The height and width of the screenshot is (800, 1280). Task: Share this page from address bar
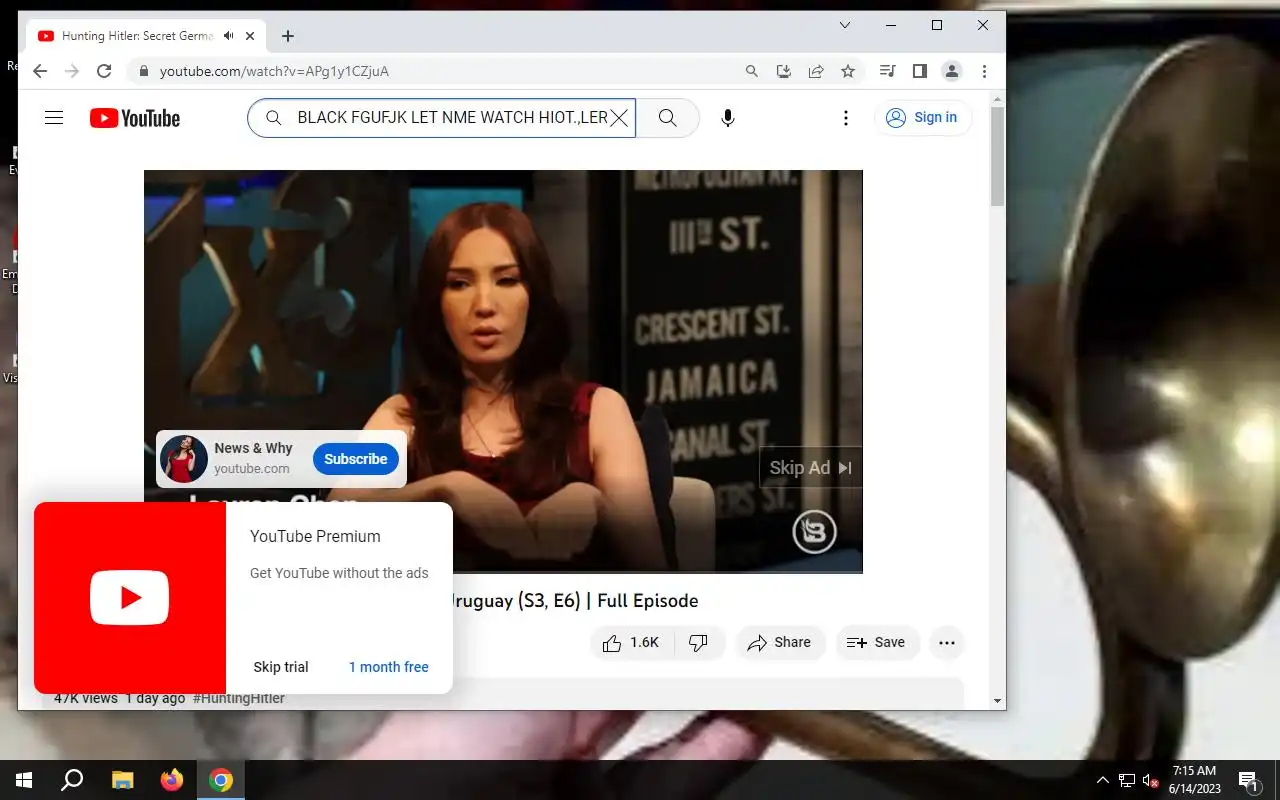[816, 71]
